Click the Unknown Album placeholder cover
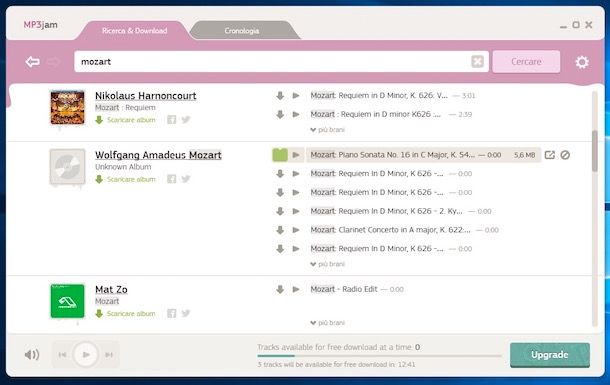The height and width of the screenshot is (385, 610). [67, 167]
